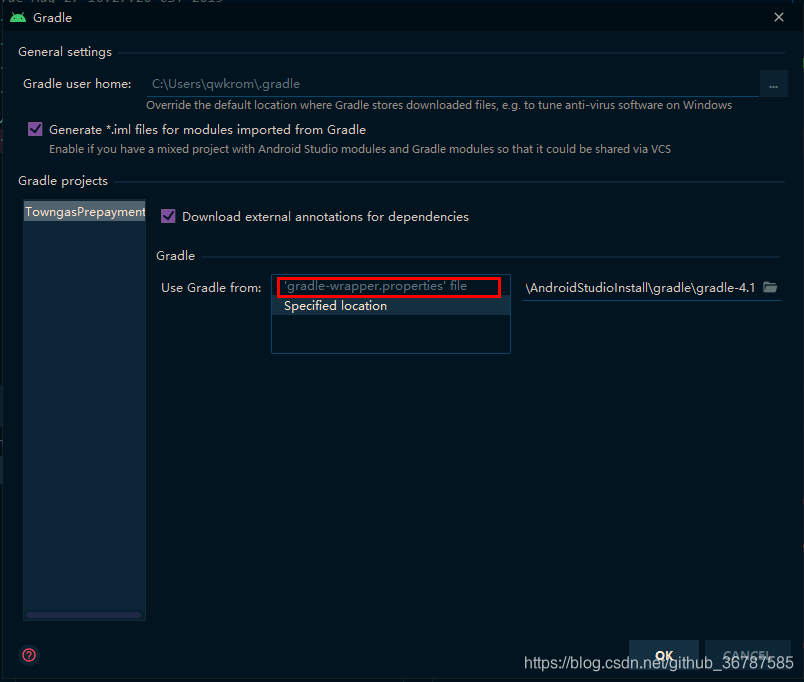Screen dimensions: 804x682
Task: Confirm settings with OK button
Action: pos(664,655)
